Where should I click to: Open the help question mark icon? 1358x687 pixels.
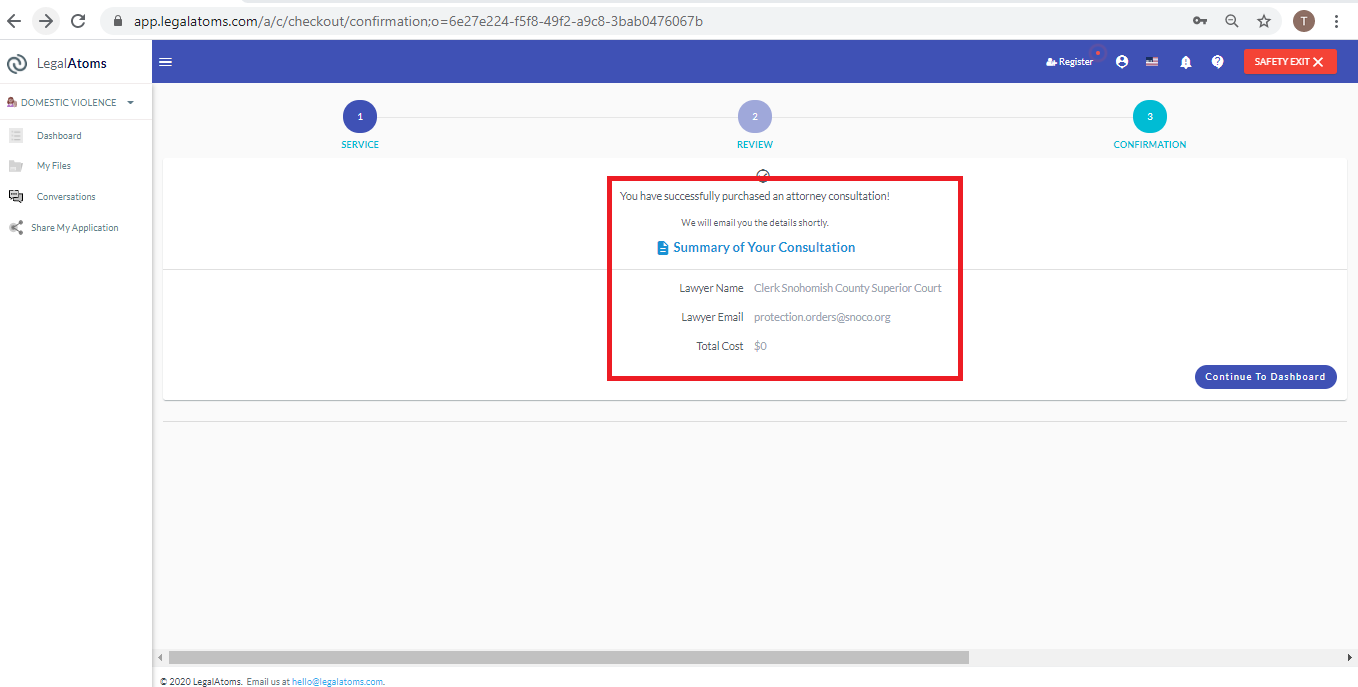pyautogui.click(x=1217, y=62)
